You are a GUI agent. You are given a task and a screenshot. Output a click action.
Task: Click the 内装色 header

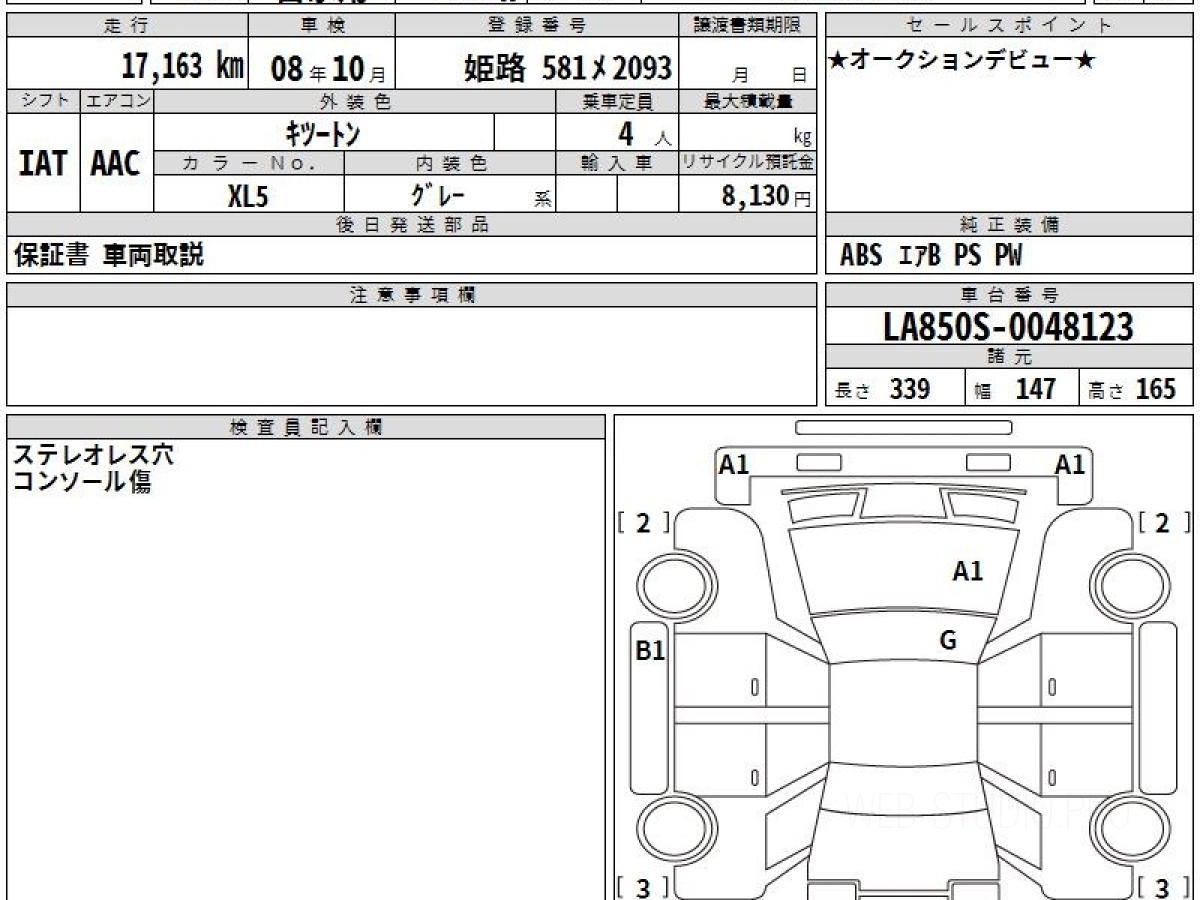[x=450, y=163]
